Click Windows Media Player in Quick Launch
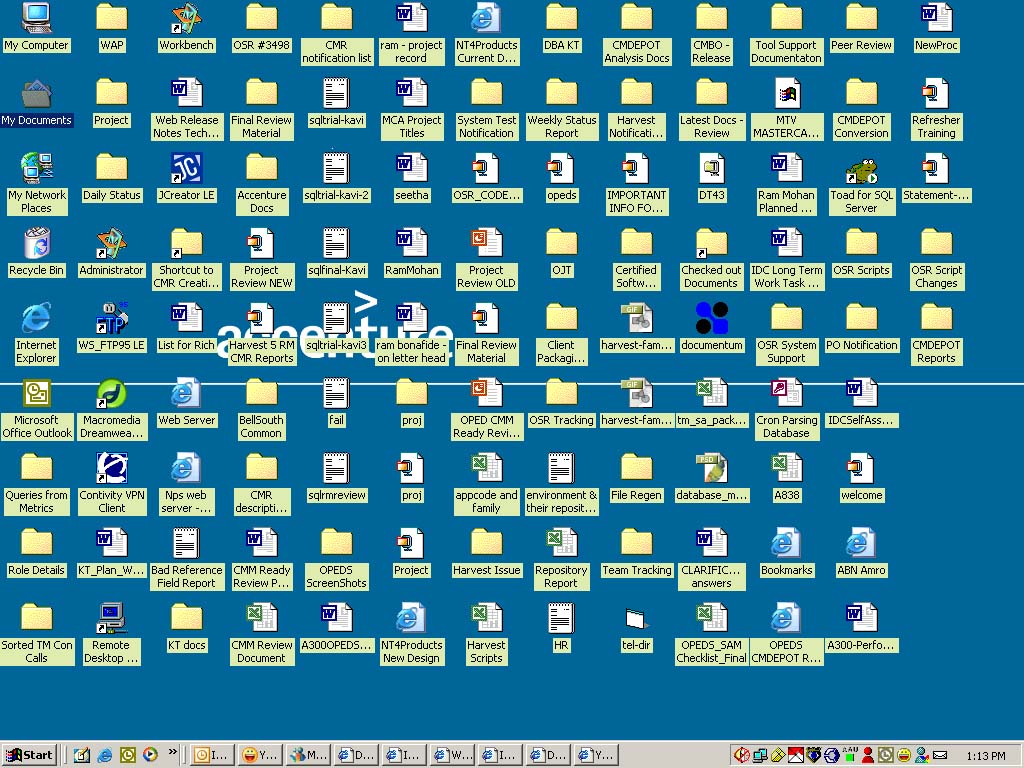The width and height of the screenshot is (1024, 768). tap(150, 755)
